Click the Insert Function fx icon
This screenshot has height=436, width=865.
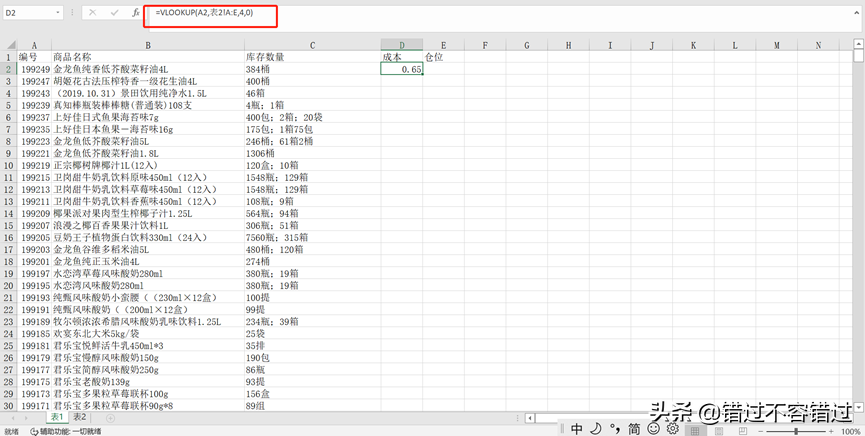[136, 12]
